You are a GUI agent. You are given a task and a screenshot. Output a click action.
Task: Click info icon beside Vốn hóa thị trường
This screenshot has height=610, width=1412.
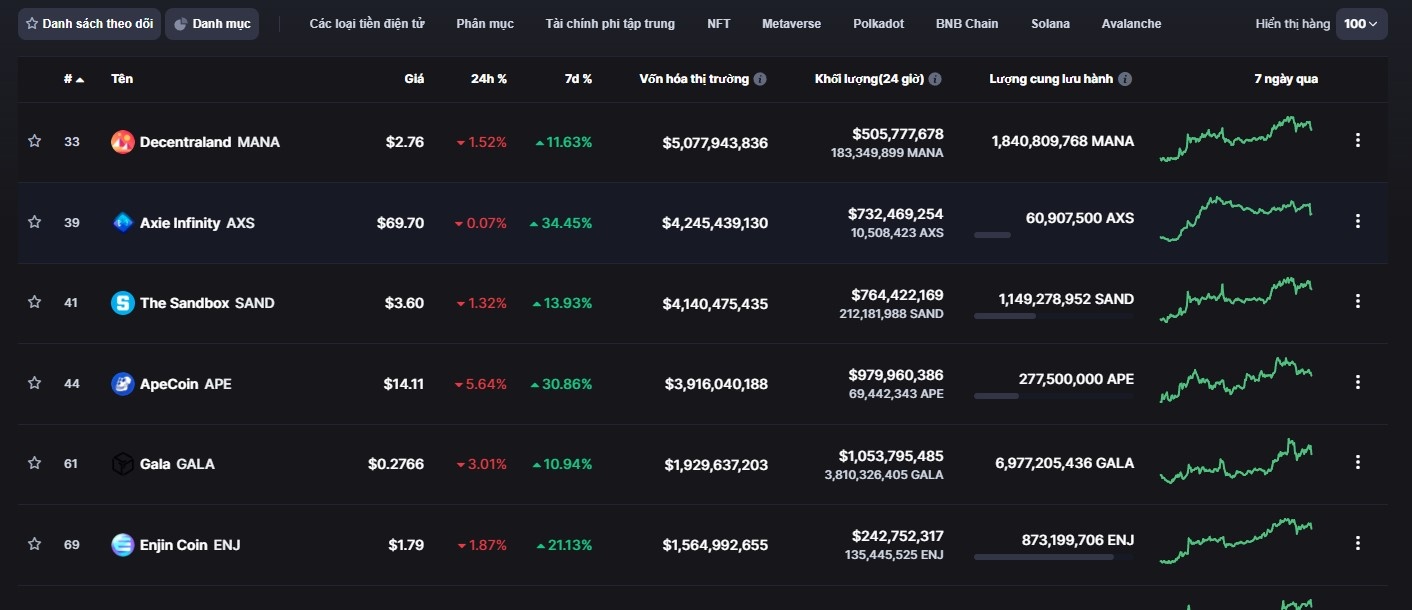[760, 79]
